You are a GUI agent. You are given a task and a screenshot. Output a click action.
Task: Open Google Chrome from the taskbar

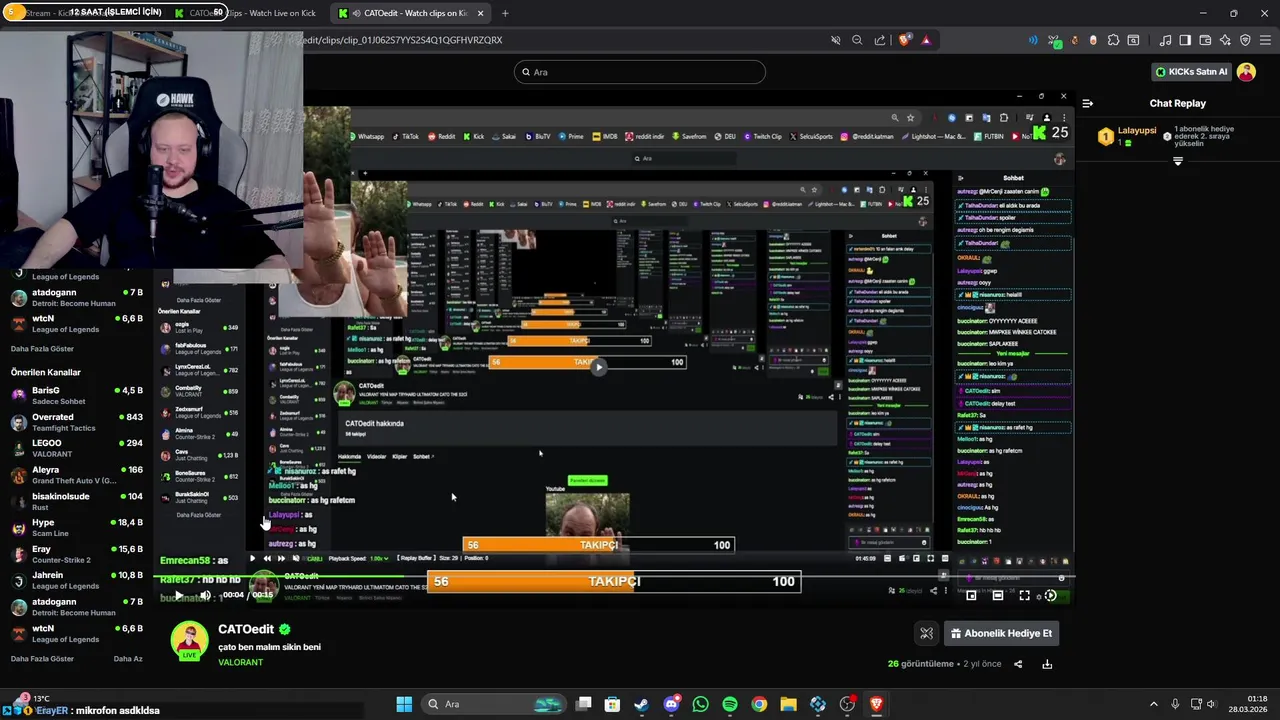[759, 704]
